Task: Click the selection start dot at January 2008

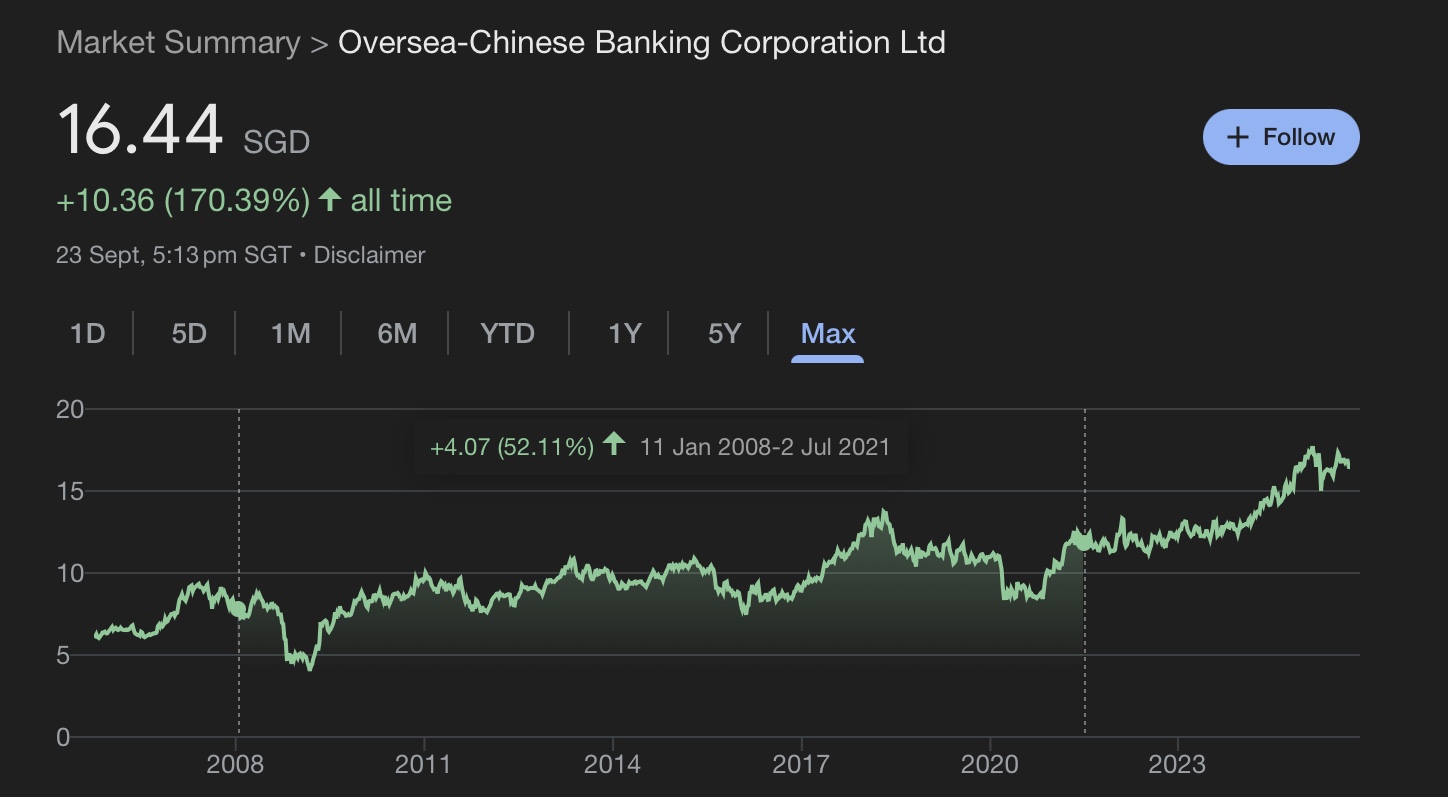Action: (238, 607)
